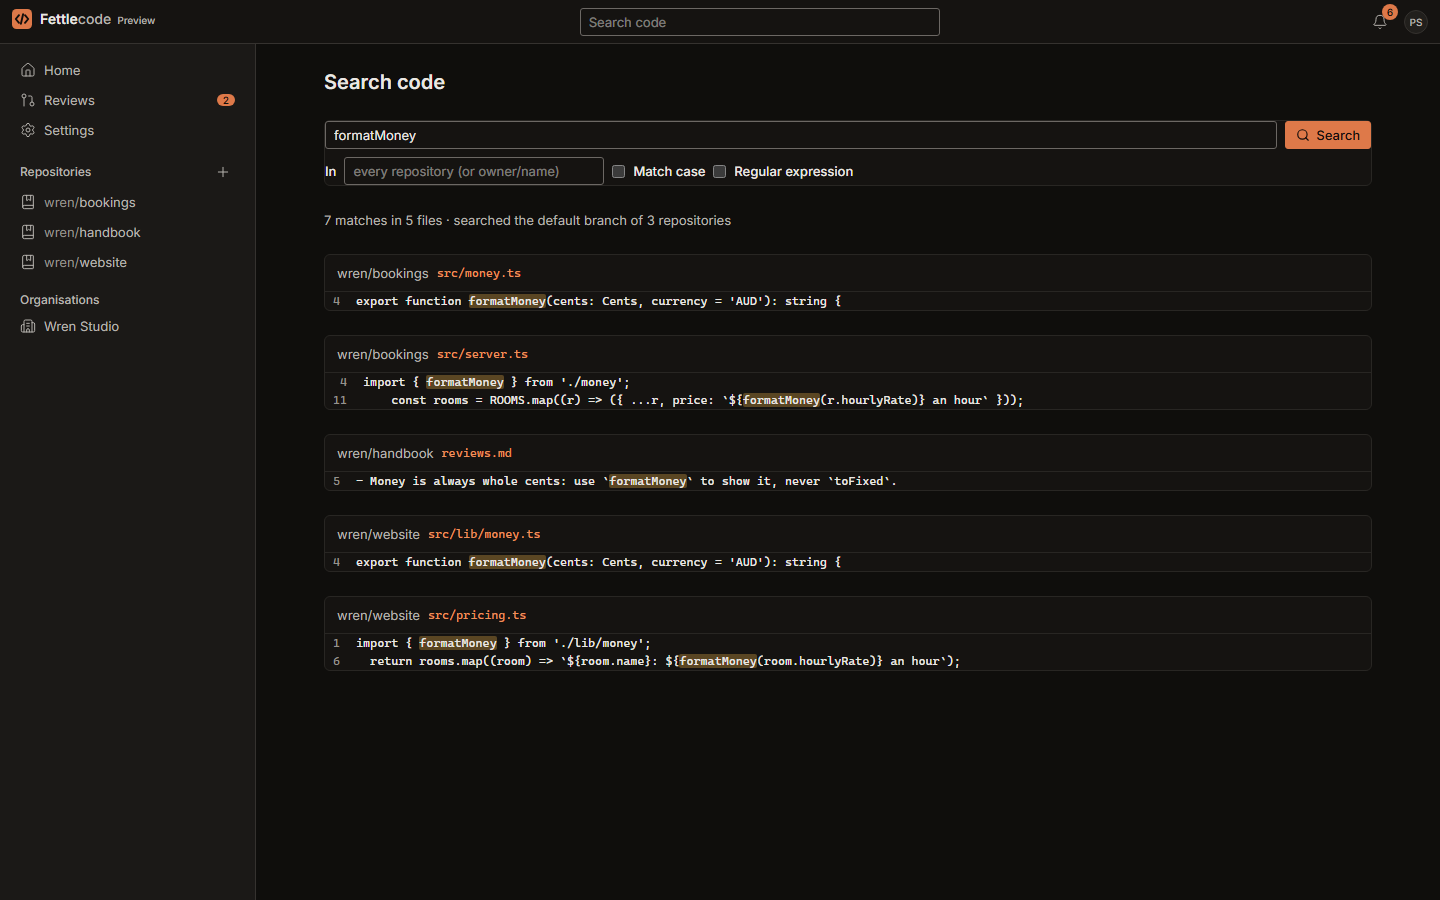
Task: Click the wren/handbook repository icon
Action: (28, 232)
